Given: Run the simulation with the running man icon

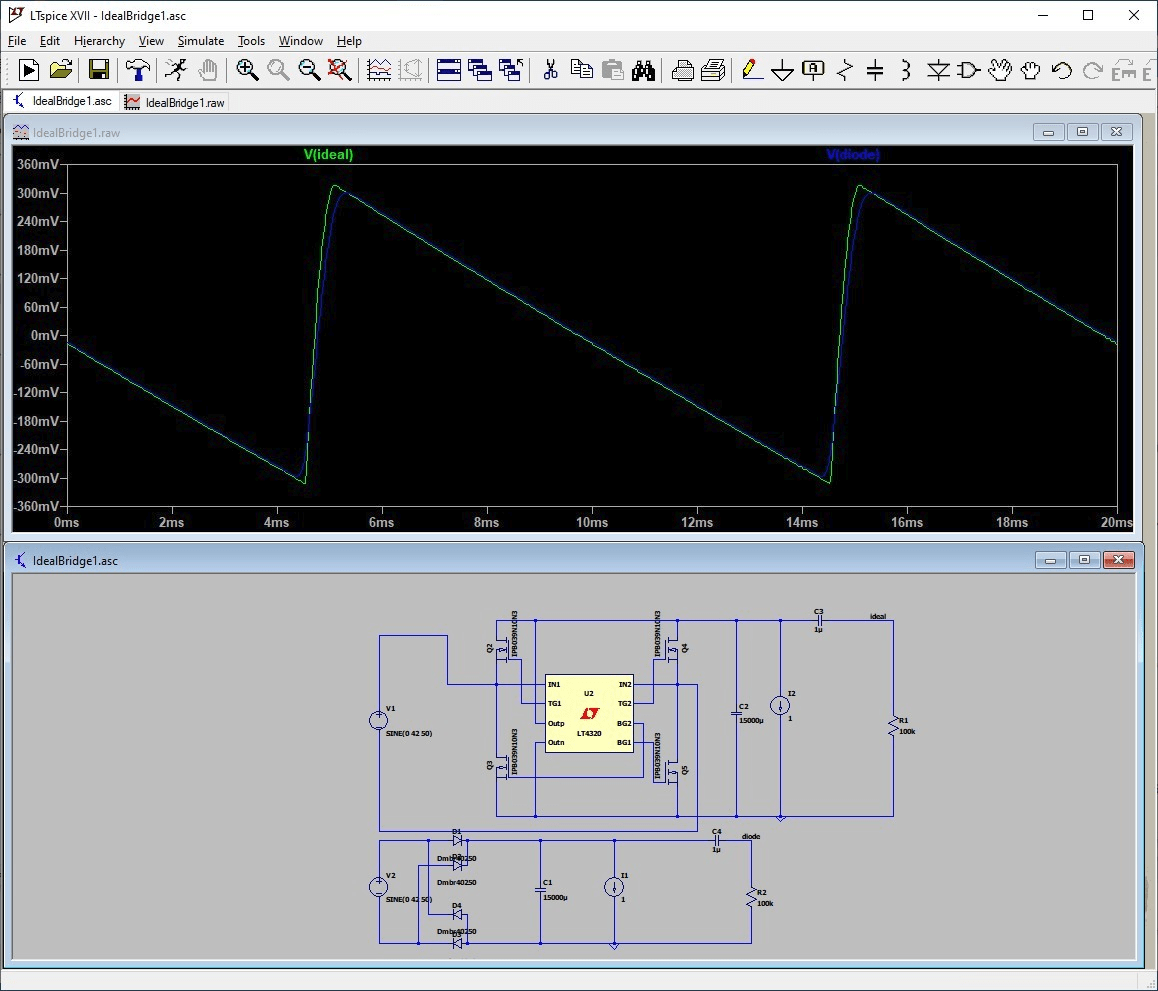Looking at the screenshot, I should tap(176, 70).
